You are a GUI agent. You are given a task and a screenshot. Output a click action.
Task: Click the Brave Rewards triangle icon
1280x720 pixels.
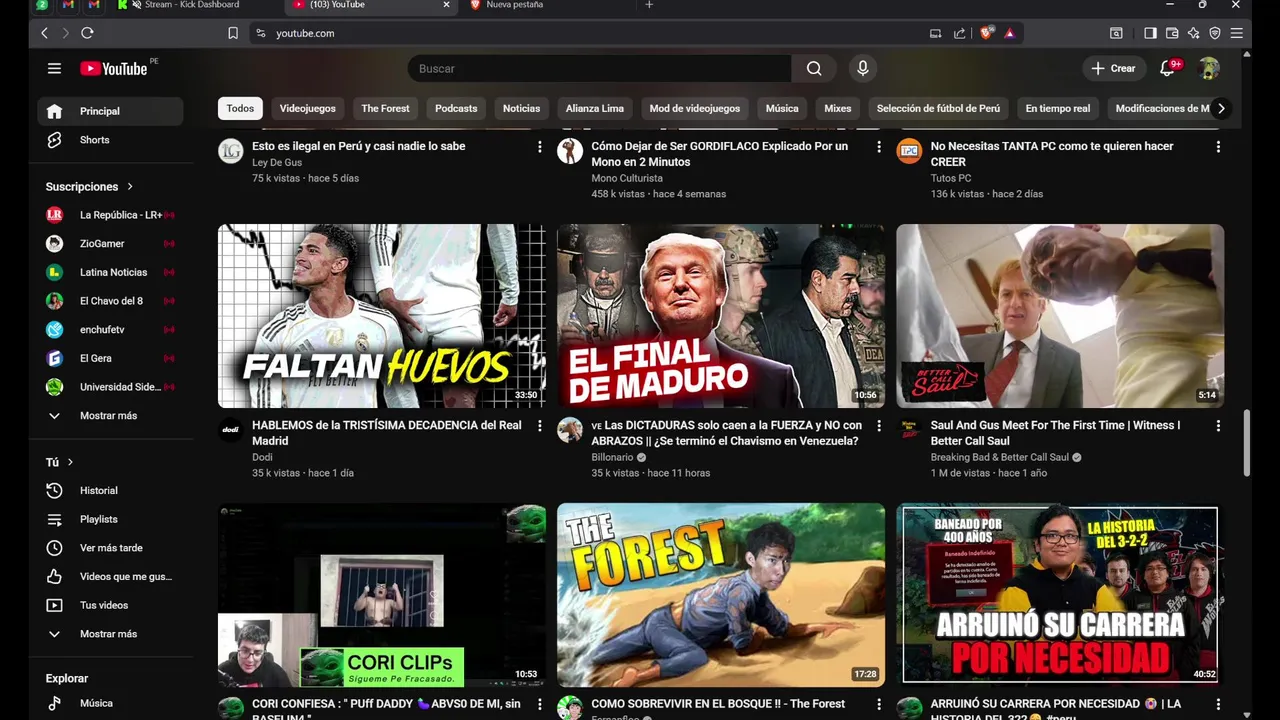coord(1009,33)
